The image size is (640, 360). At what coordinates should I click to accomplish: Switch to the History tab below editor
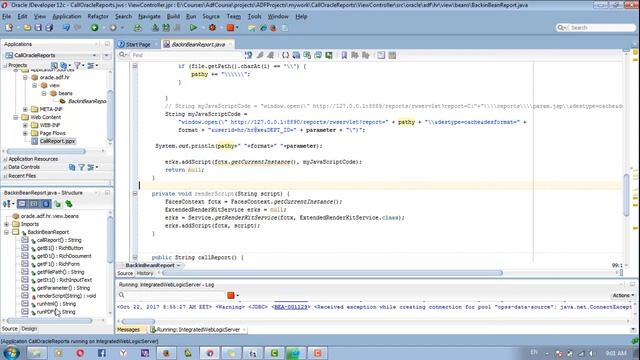click(145, 273)
